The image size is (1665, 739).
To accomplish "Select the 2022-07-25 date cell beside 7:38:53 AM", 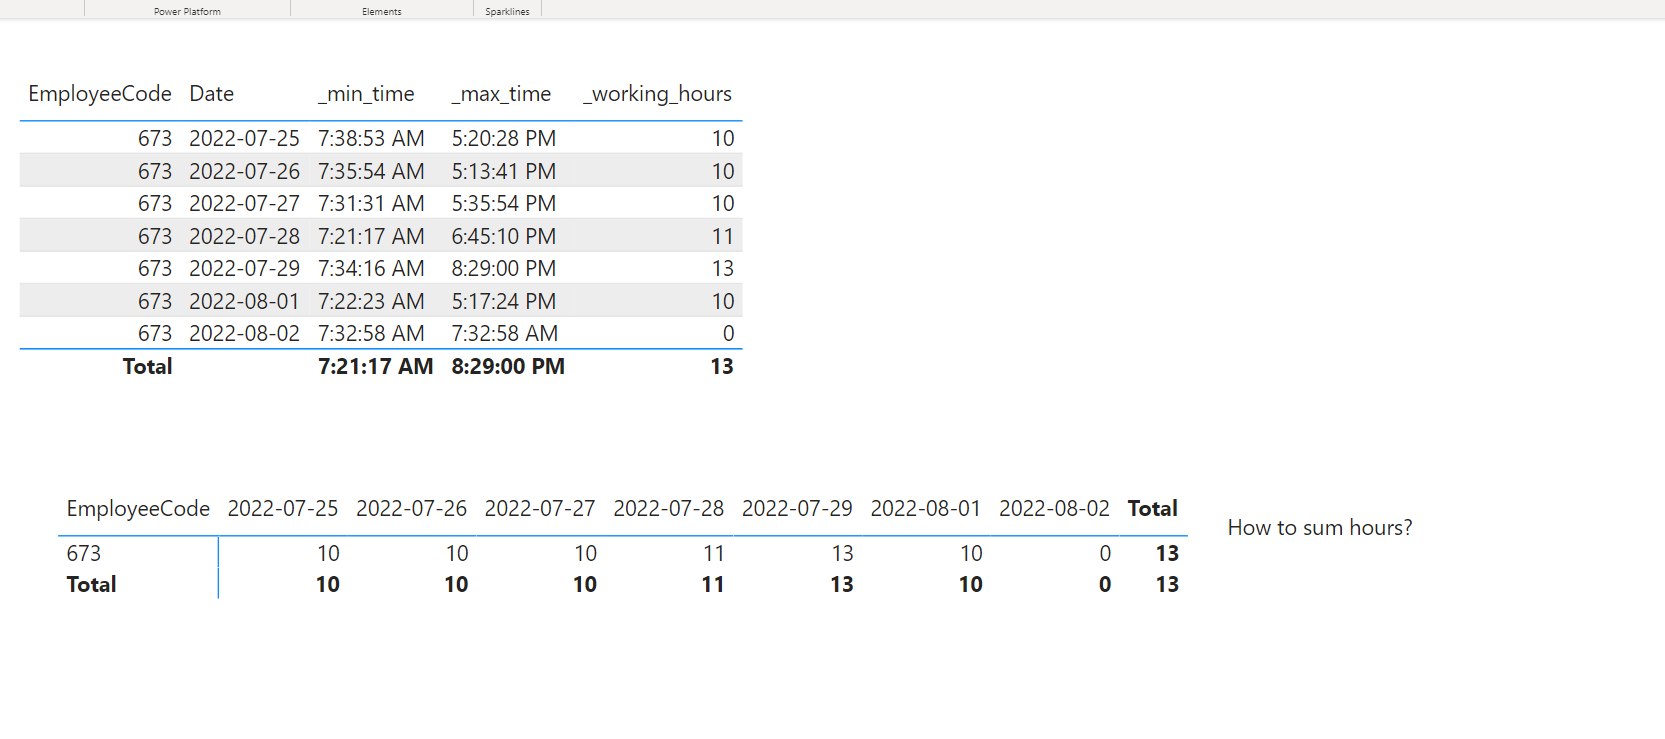I will [244, 138].
